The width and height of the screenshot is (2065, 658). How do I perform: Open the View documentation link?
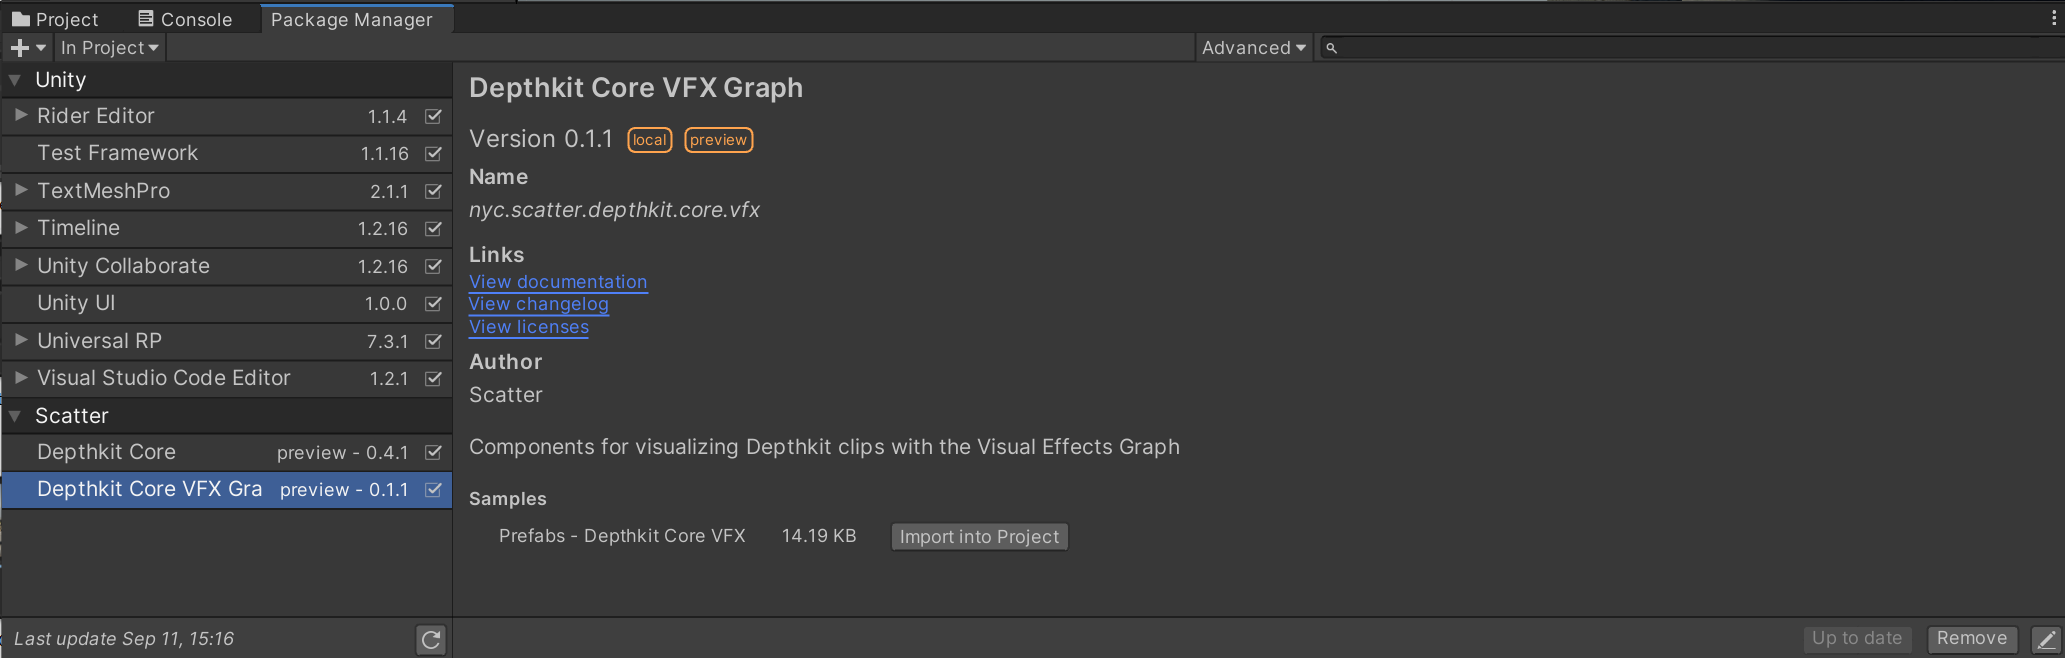557,282
